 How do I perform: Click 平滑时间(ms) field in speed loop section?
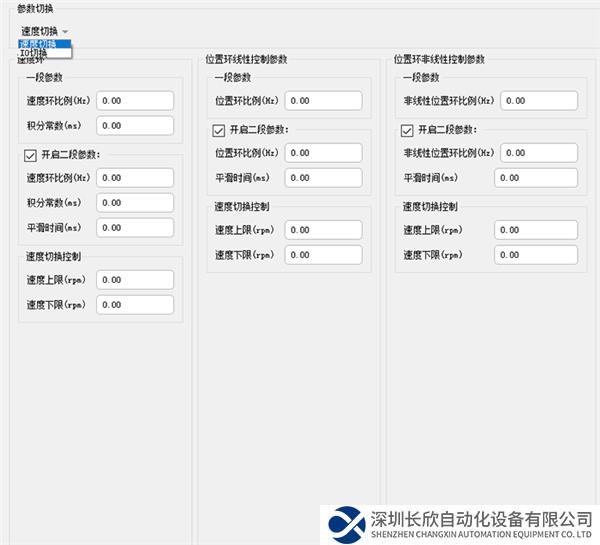click(135, 228)
